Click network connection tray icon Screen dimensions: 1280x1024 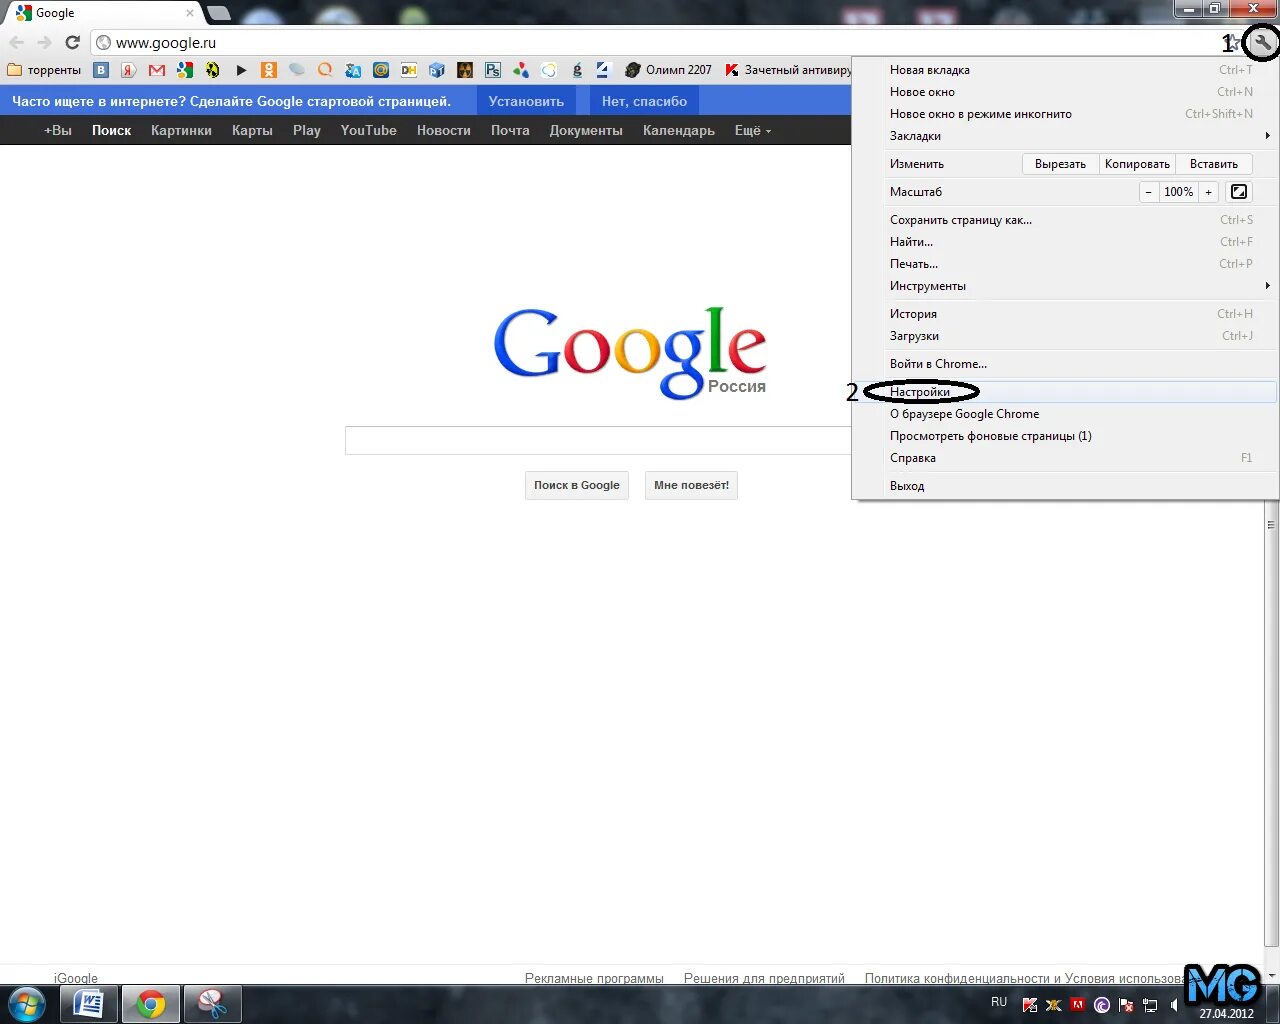click(1150, 1005)
